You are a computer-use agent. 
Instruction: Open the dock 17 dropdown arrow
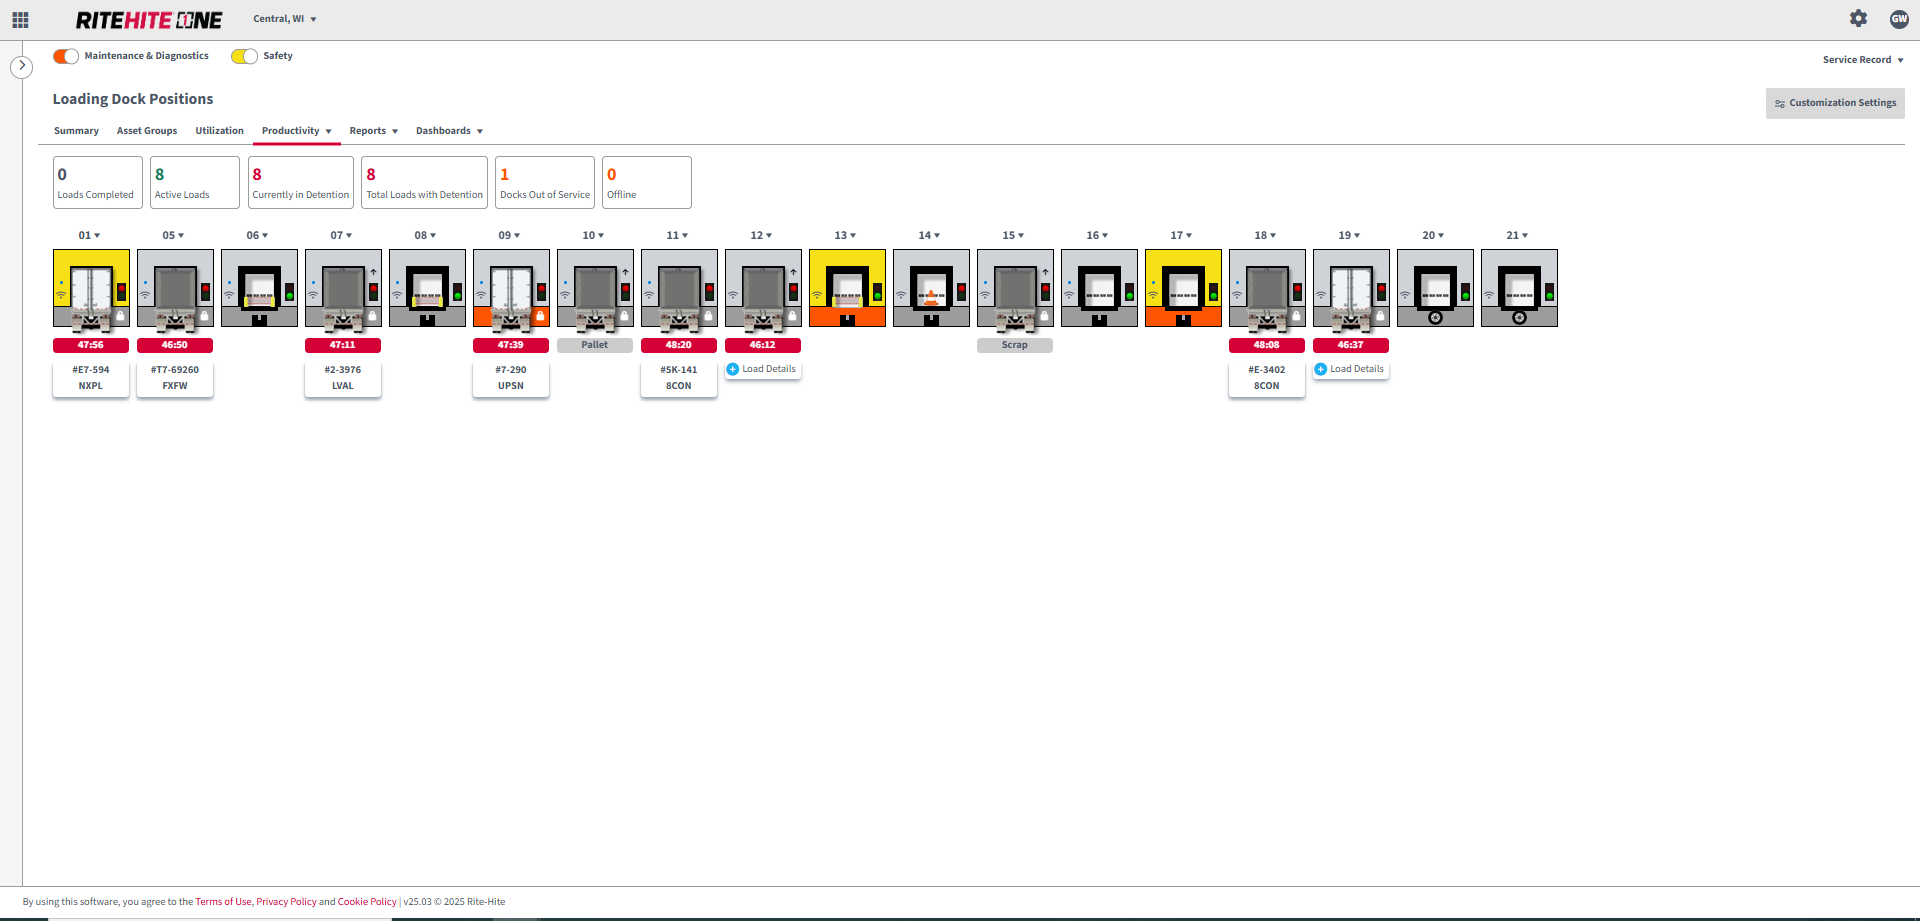pyautogui.click(x=1189, y=236)
